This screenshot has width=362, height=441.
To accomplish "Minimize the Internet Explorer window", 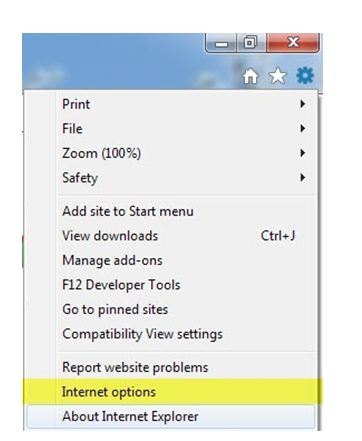I will (x=222, y=43).
